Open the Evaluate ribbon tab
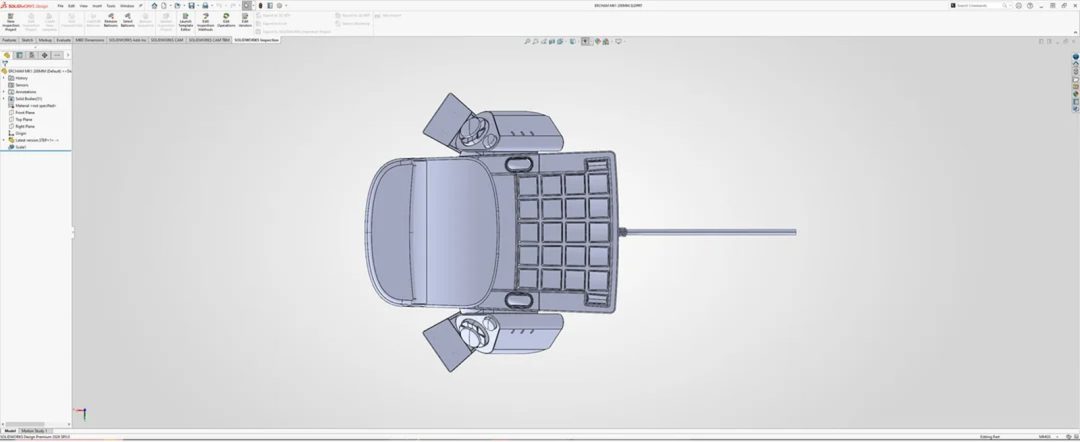The image size is (1080, 442). click(x=63, y=40)
